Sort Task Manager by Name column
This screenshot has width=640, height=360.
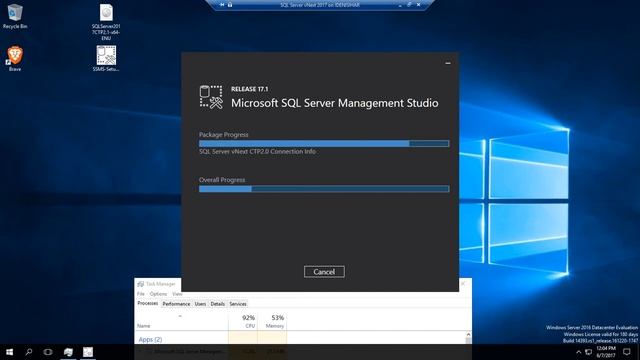[182, 322]
